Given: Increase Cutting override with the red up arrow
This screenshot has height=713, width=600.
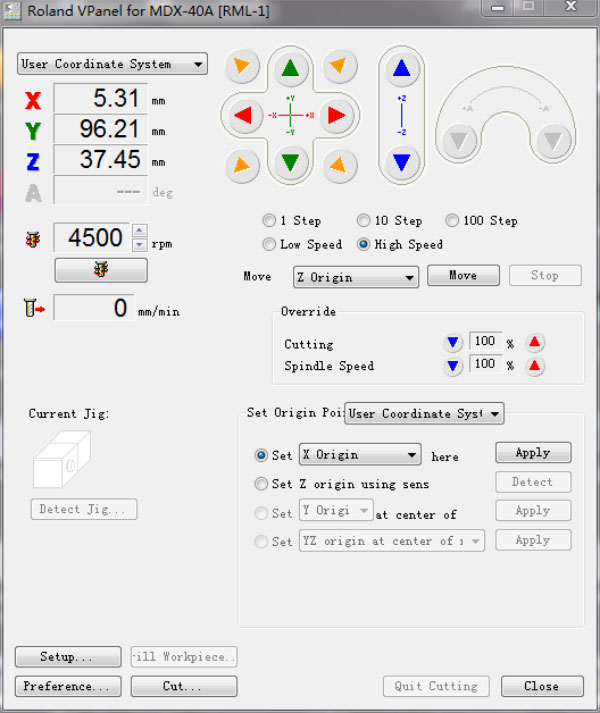Looking at the screenshot, I should click(x=534, y=342).
